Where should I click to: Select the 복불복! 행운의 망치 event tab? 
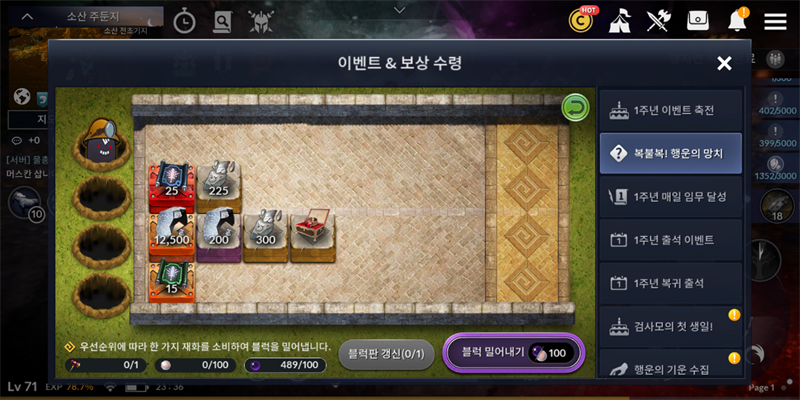pyautogui.click(x=671, y=154)
